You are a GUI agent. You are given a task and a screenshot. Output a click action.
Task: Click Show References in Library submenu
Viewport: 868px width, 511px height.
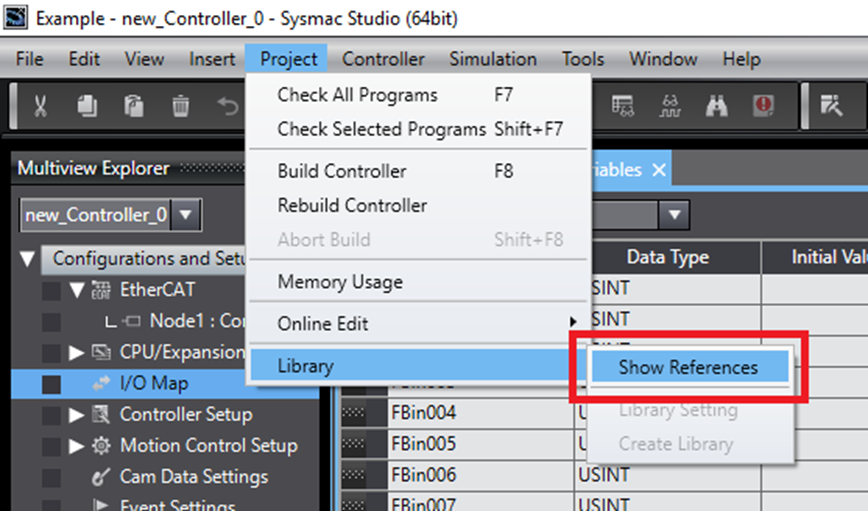688,367
